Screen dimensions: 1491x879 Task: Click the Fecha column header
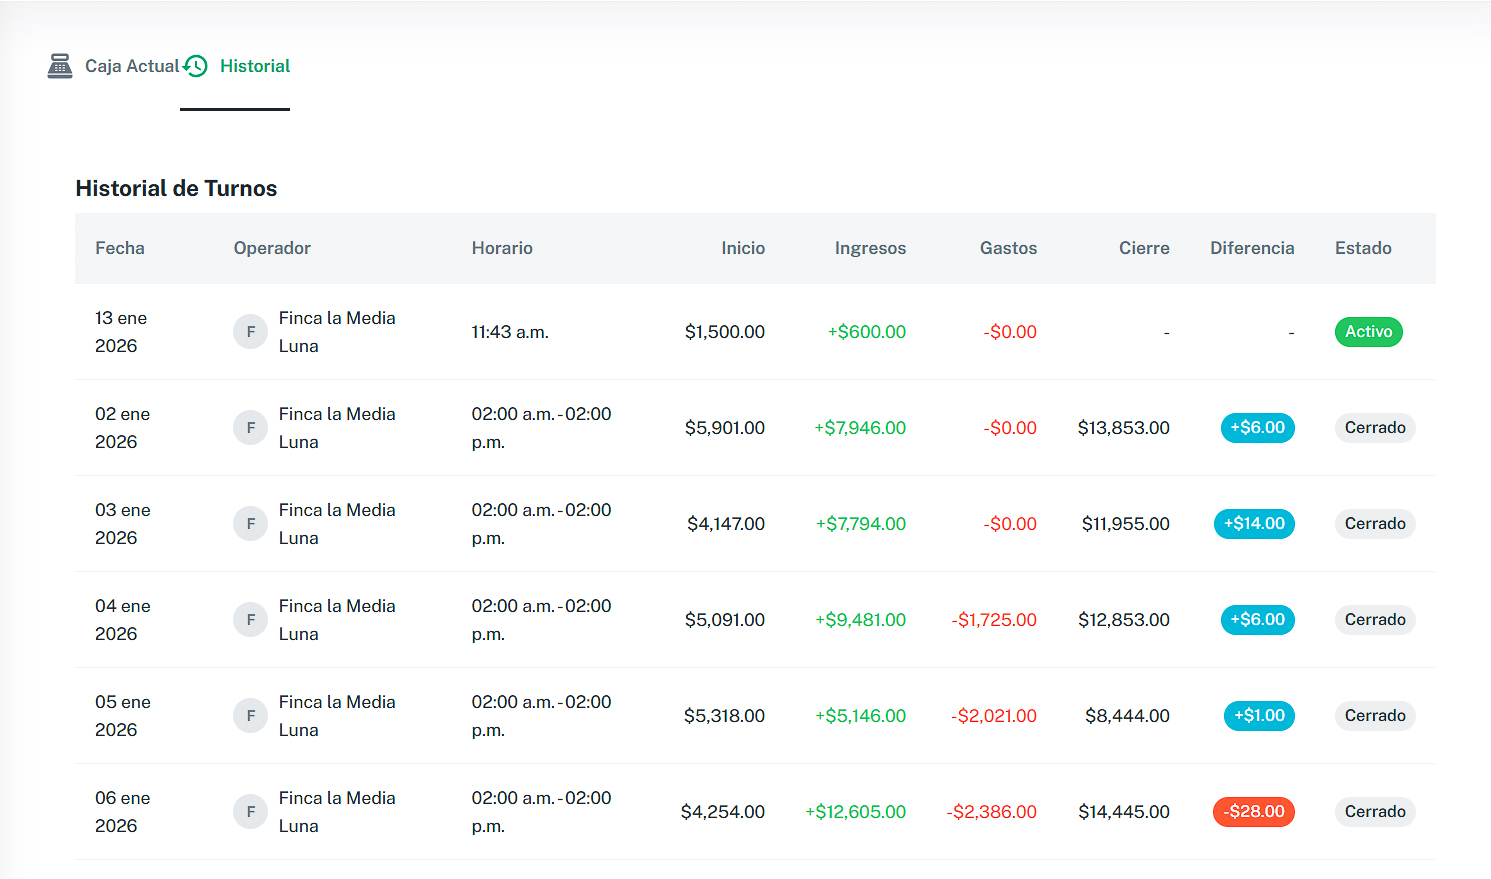click(x=120, y=248)
